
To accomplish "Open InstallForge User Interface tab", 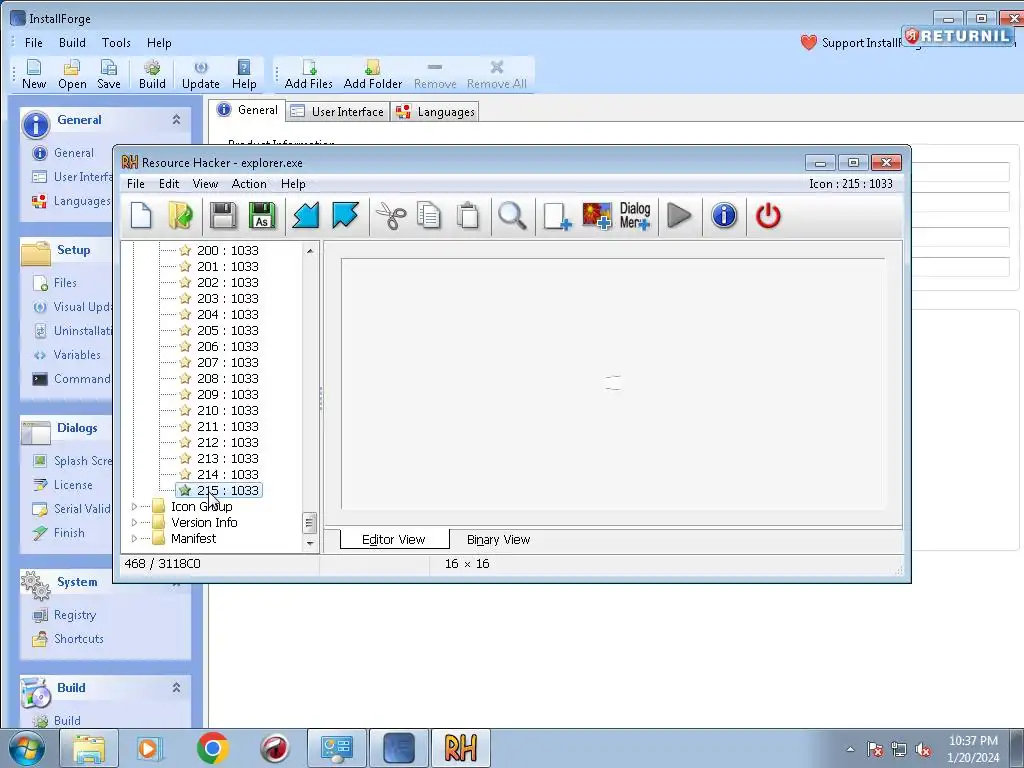I will (338, 112).
